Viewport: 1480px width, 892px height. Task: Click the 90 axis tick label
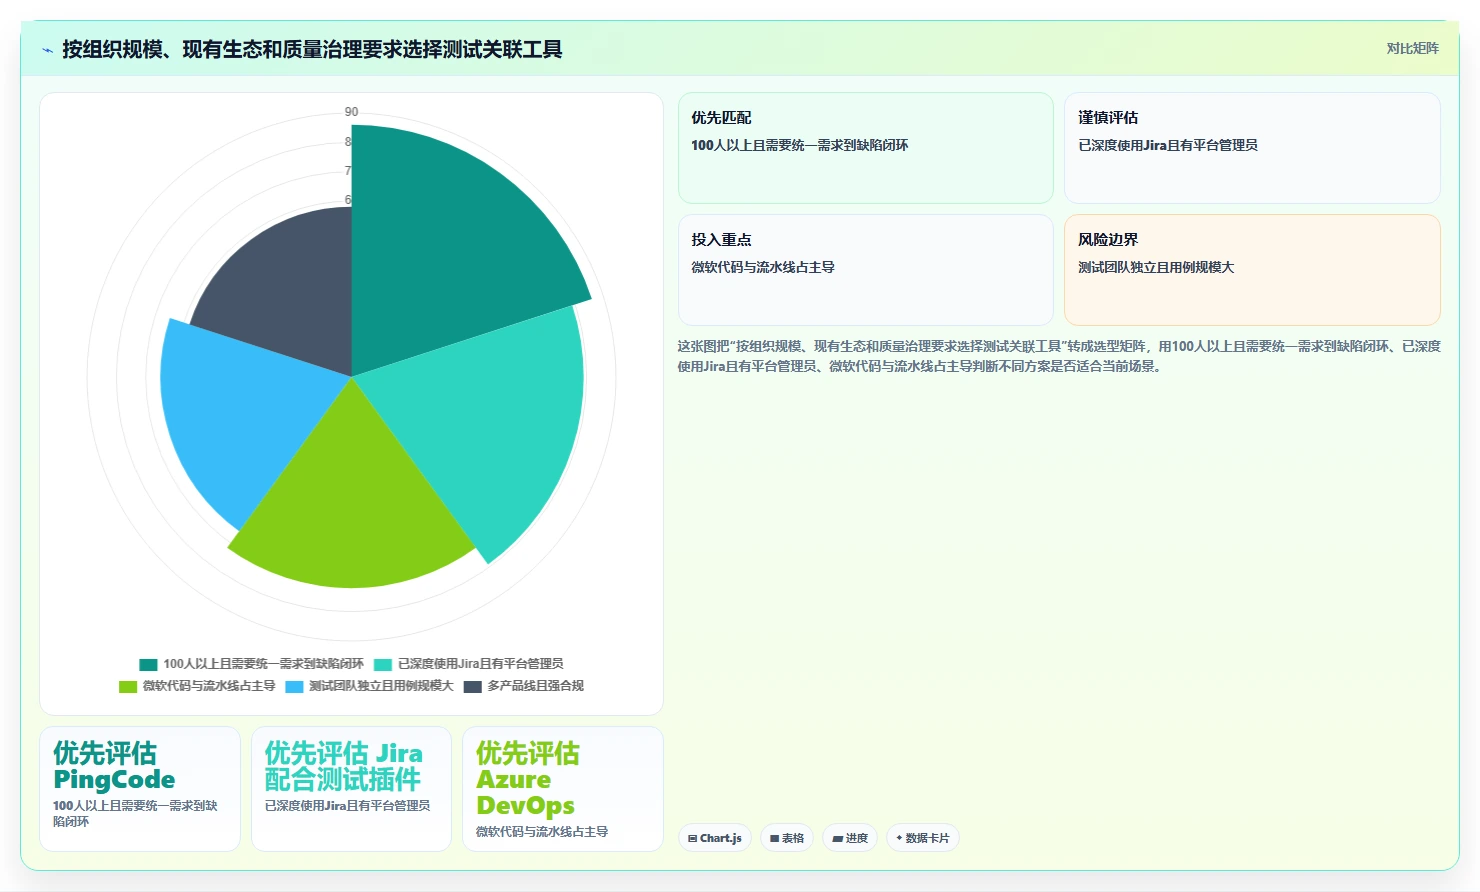[351, 112]
